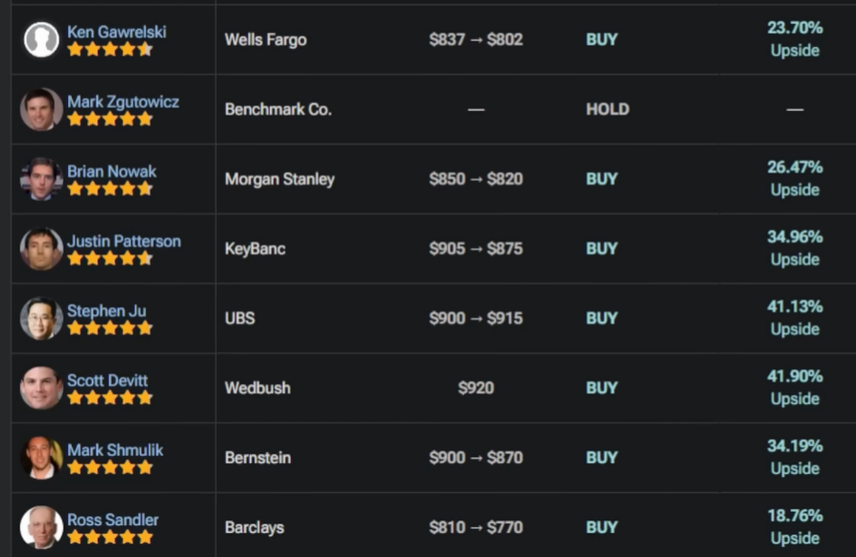Click the $900 → $870 price target

pos(476,457)
